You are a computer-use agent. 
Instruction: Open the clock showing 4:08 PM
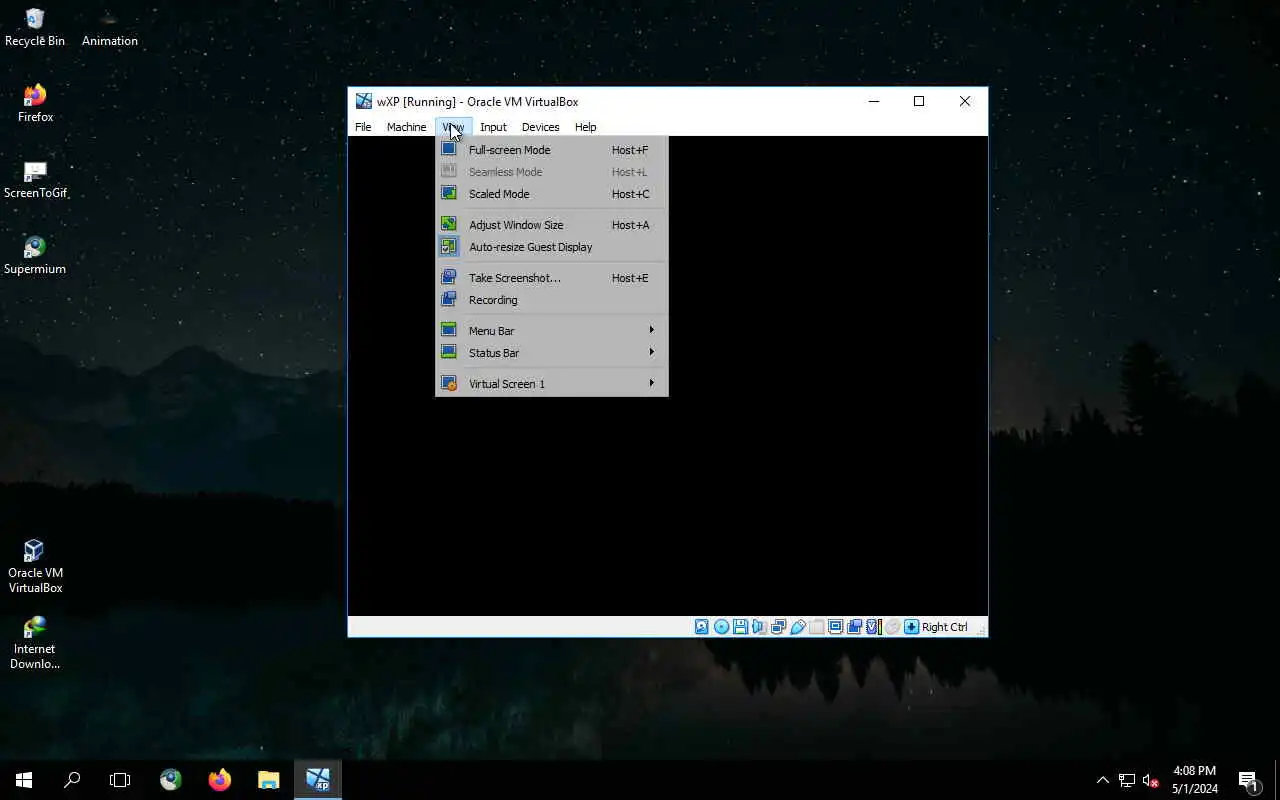point(1194,780)
